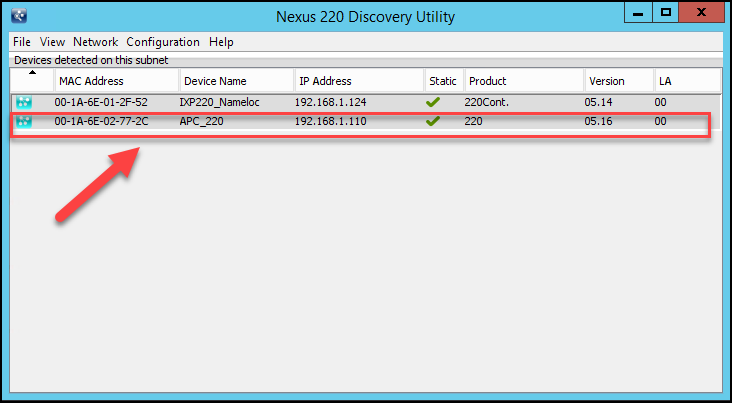Click version value 05.16

[598, 122]
